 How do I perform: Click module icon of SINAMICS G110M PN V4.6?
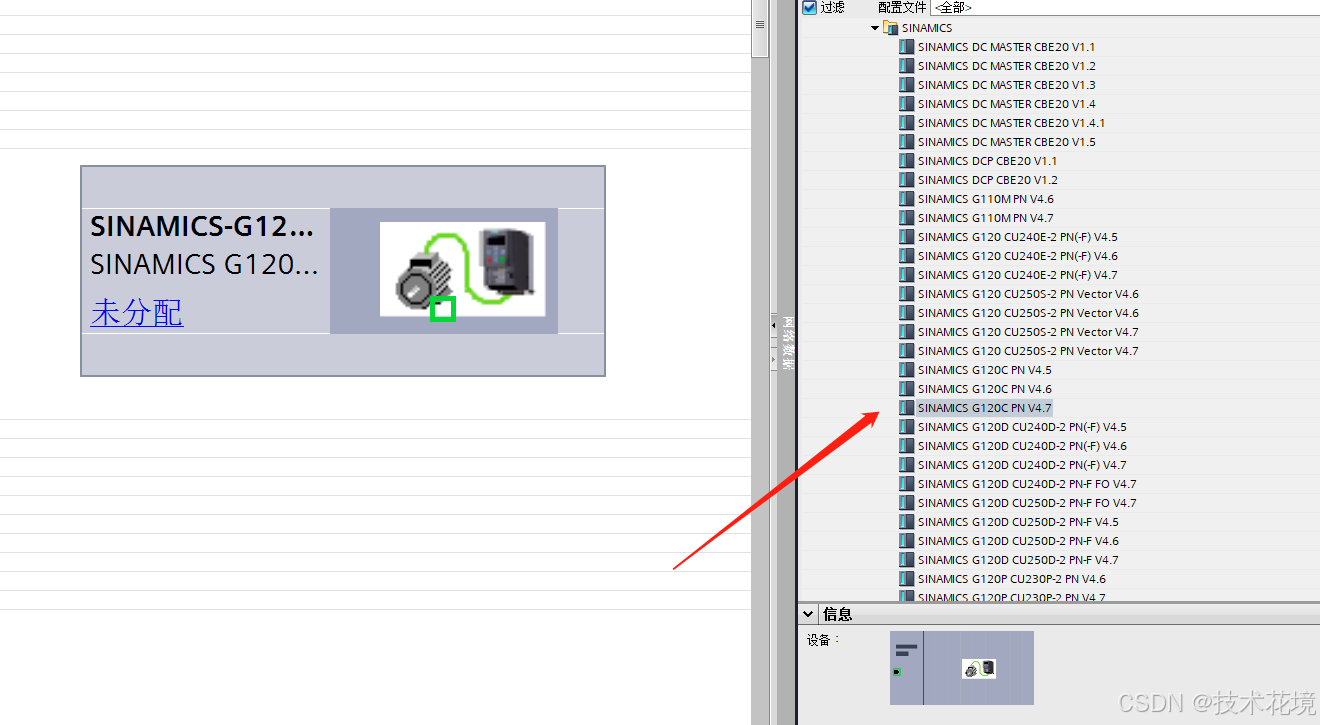[907, 199]
